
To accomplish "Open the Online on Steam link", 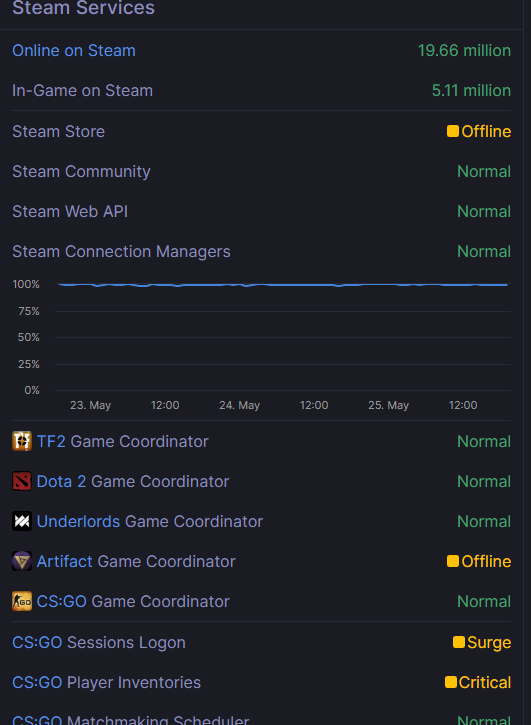I will [x=74, y=50].
